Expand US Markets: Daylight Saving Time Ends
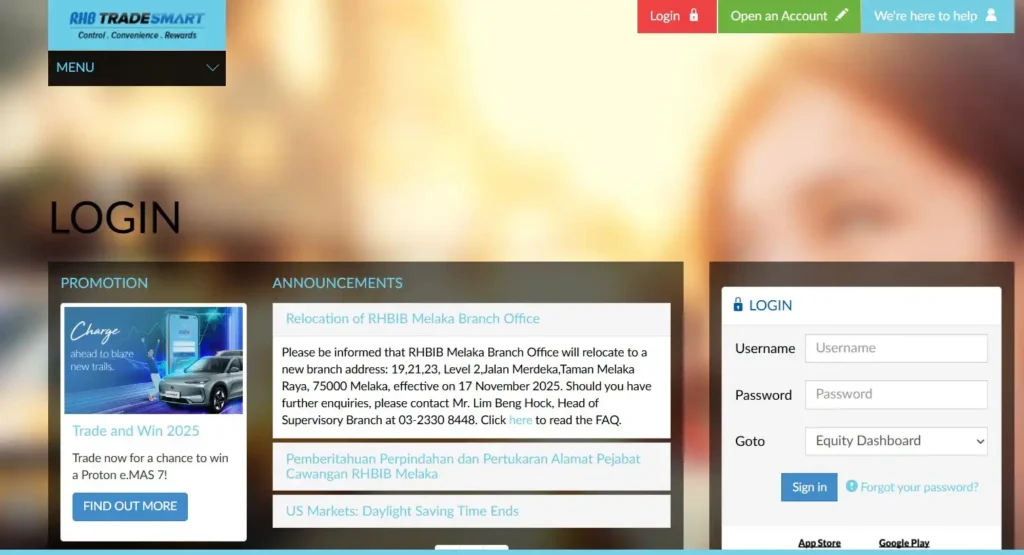This screenshot has height=555, width=1024. pos(472,511)
